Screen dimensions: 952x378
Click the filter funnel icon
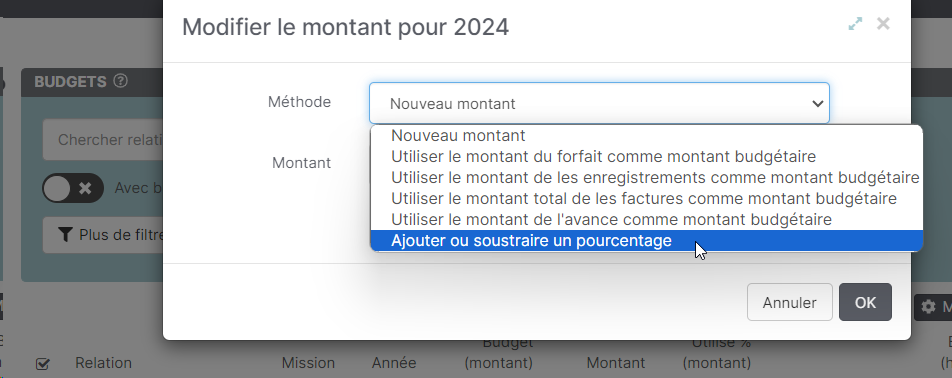pyautogui.click(x=66, y=235)
